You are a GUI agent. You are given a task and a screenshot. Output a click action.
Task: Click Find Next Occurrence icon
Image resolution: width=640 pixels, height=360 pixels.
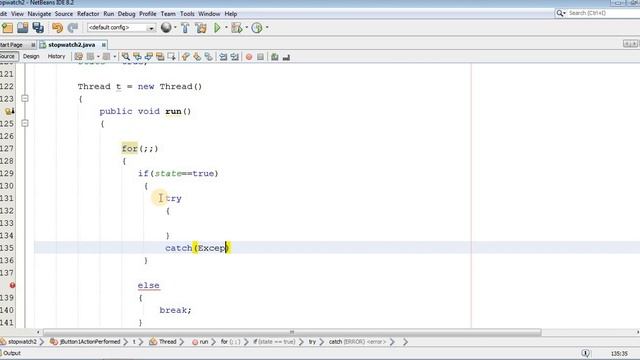click(x=149, y=57)
